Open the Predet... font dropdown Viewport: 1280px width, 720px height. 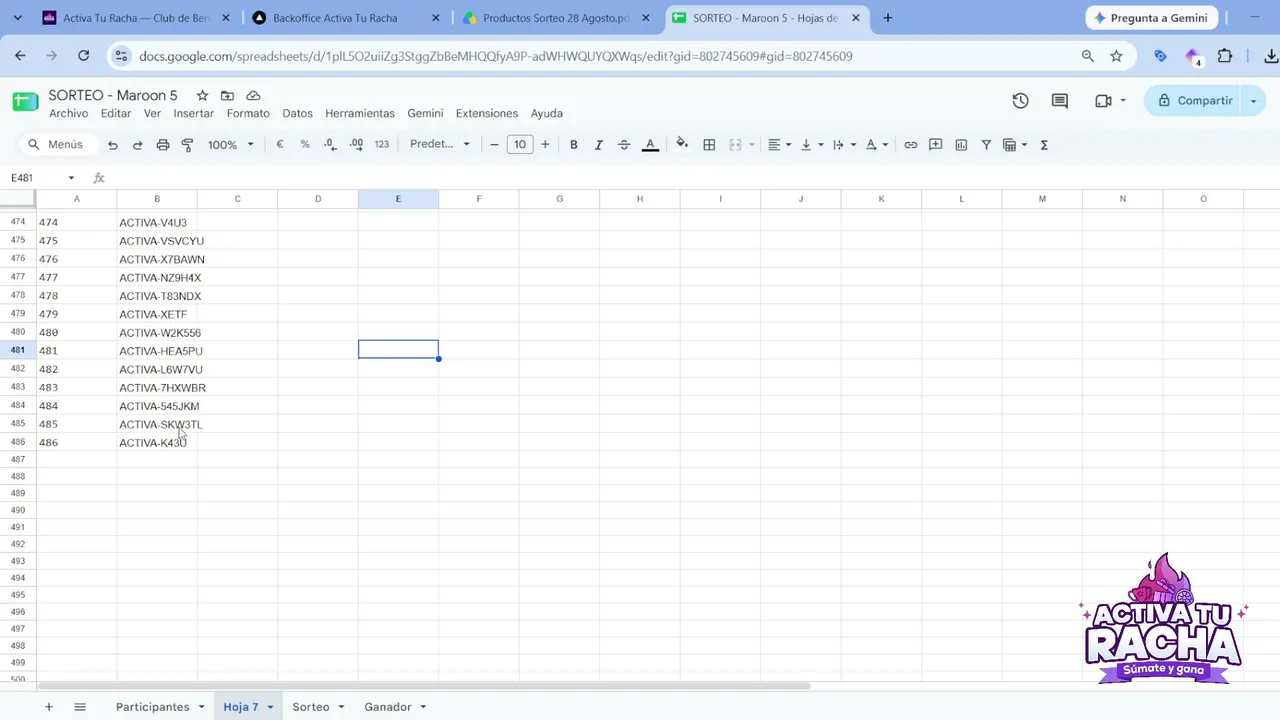pyautogui.click(x=440, y=145)
